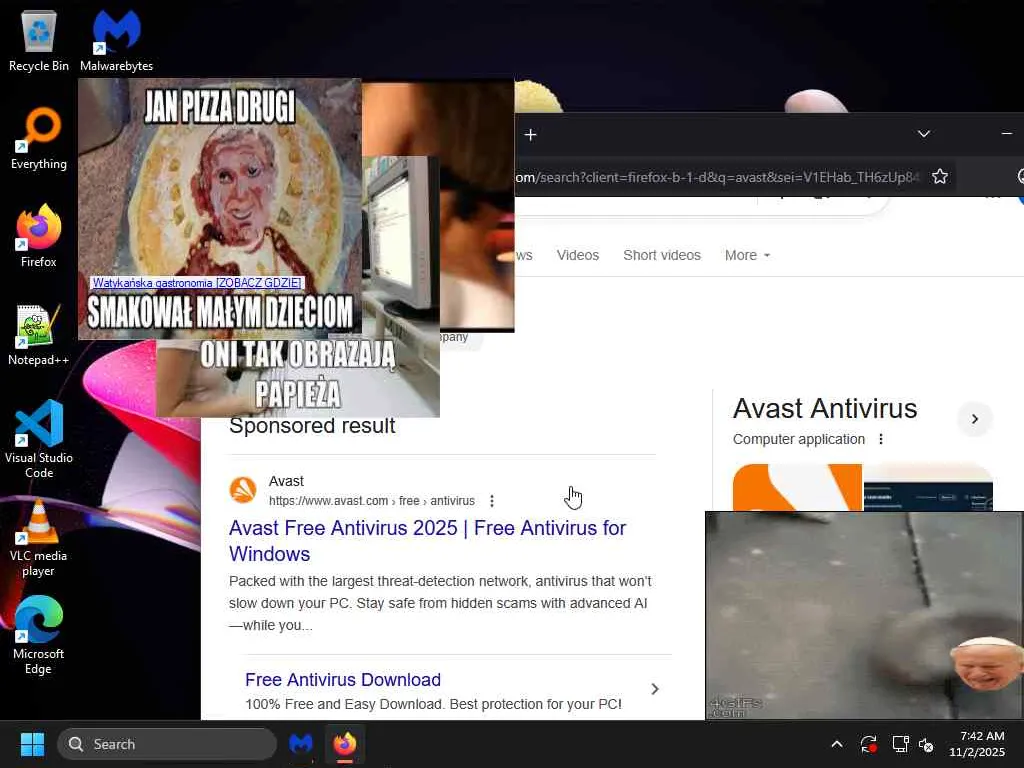
Task: Open network status tray icon
Action: 900,744
